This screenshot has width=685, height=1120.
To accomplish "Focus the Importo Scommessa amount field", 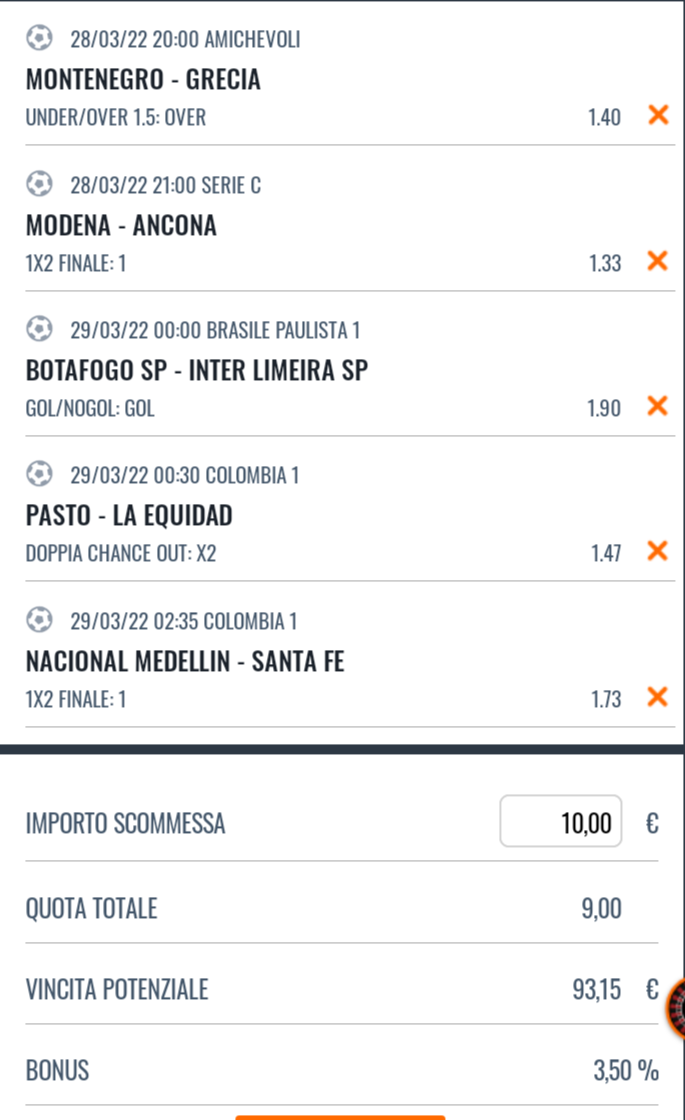I will pos(561,822).
